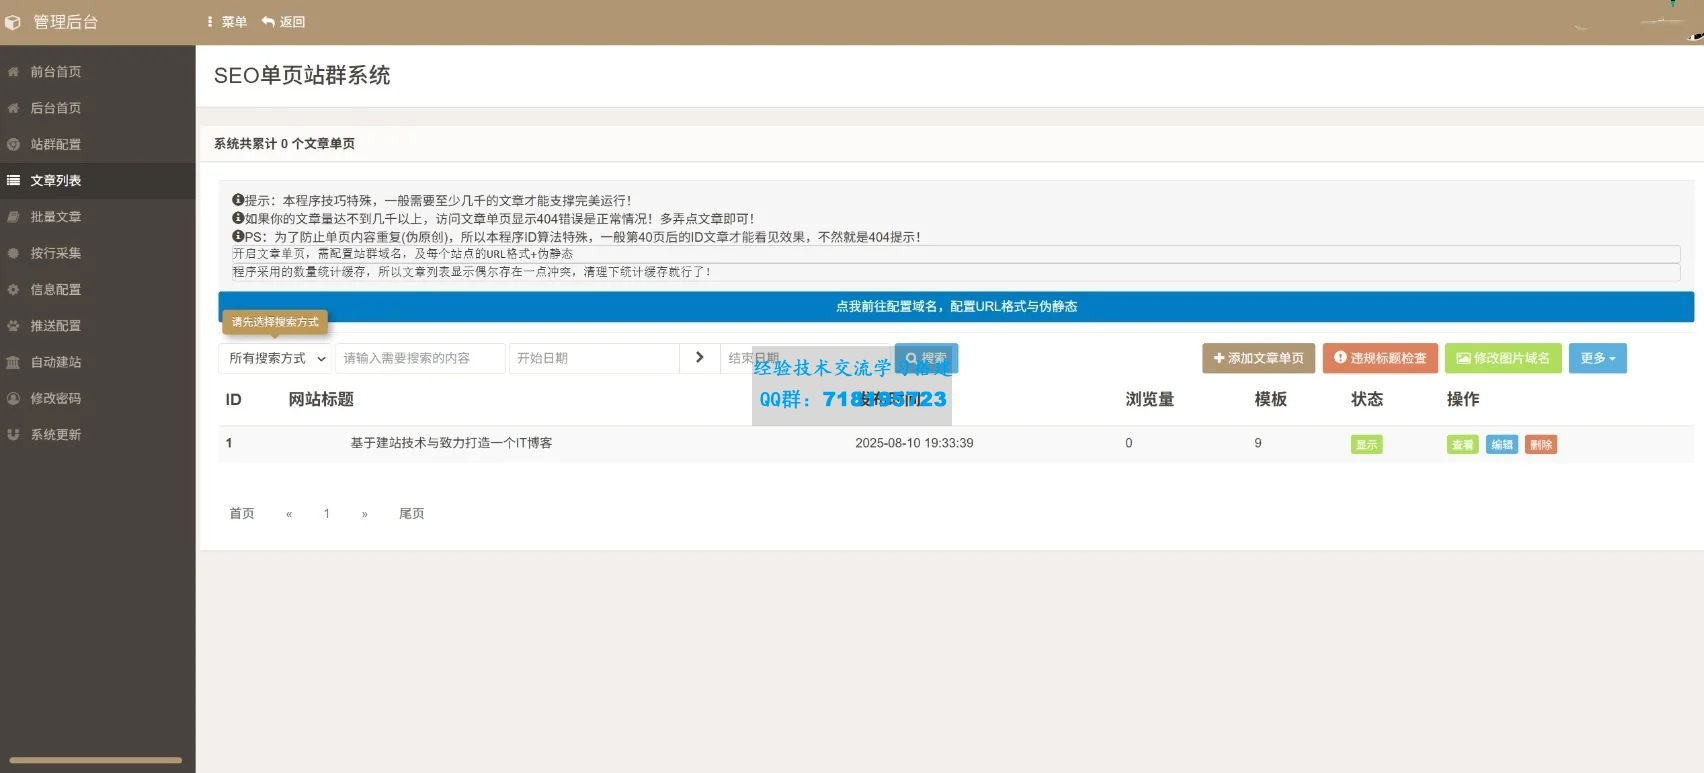Viewport: 1704px width, 773px height.
Task: Click the icon beside 推送配置
Action: [x=13, y=326]
